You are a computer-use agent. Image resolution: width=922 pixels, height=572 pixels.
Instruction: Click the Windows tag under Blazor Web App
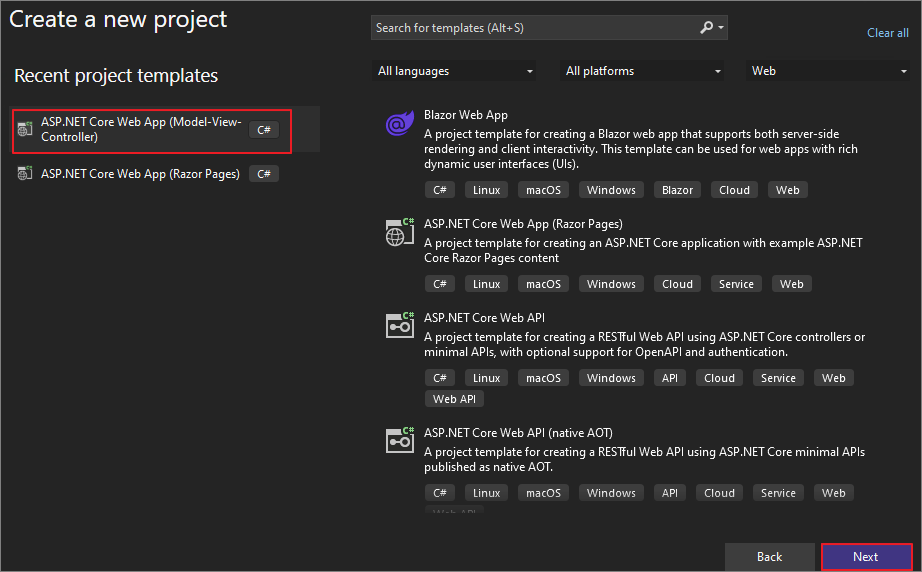611,190
